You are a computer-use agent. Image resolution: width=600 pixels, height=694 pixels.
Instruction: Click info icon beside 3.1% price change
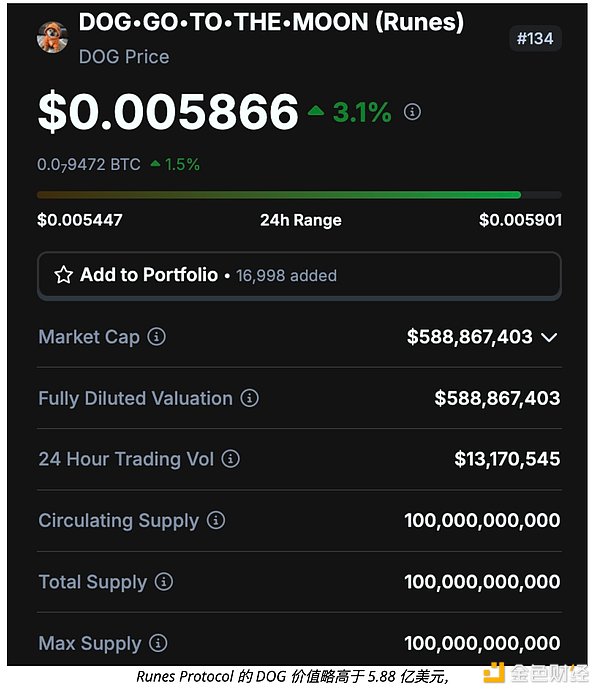tap(412, 112)
